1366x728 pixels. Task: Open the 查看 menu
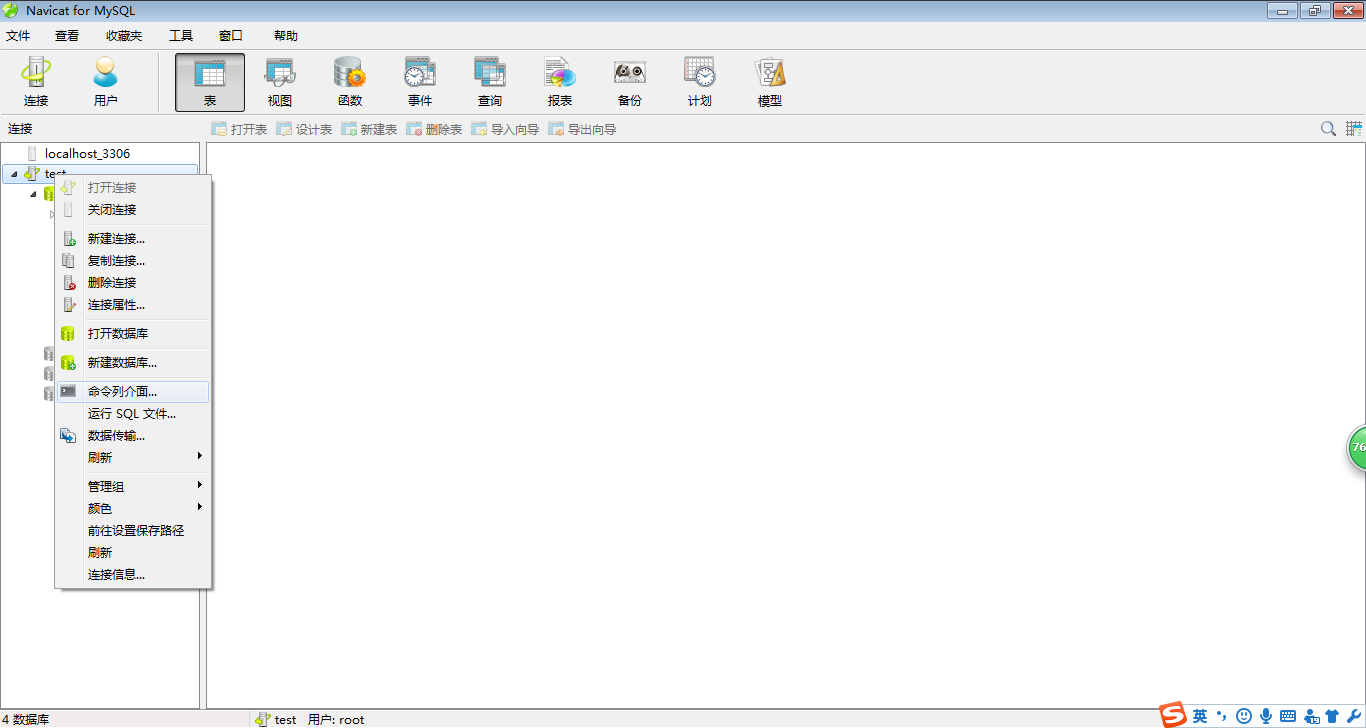67,35
